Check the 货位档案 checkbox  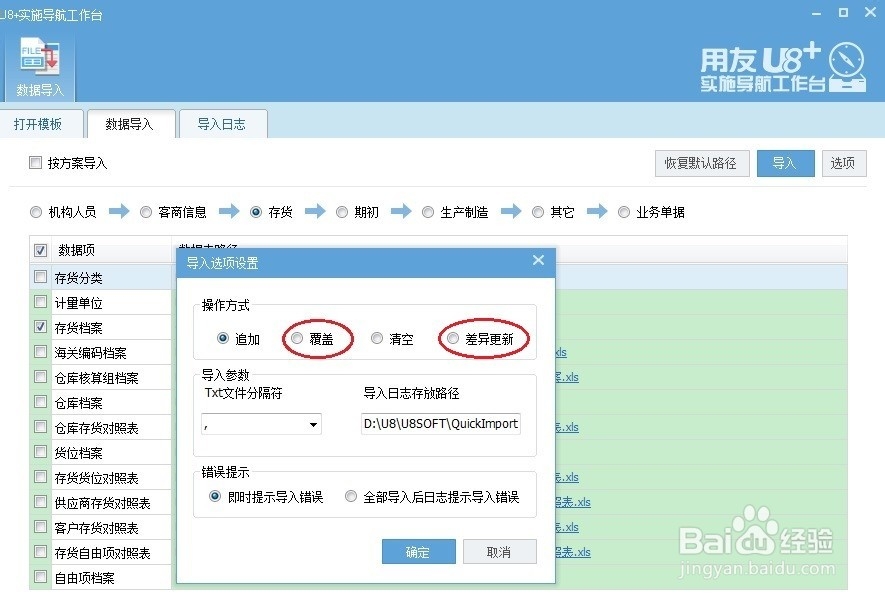[41, 452]
